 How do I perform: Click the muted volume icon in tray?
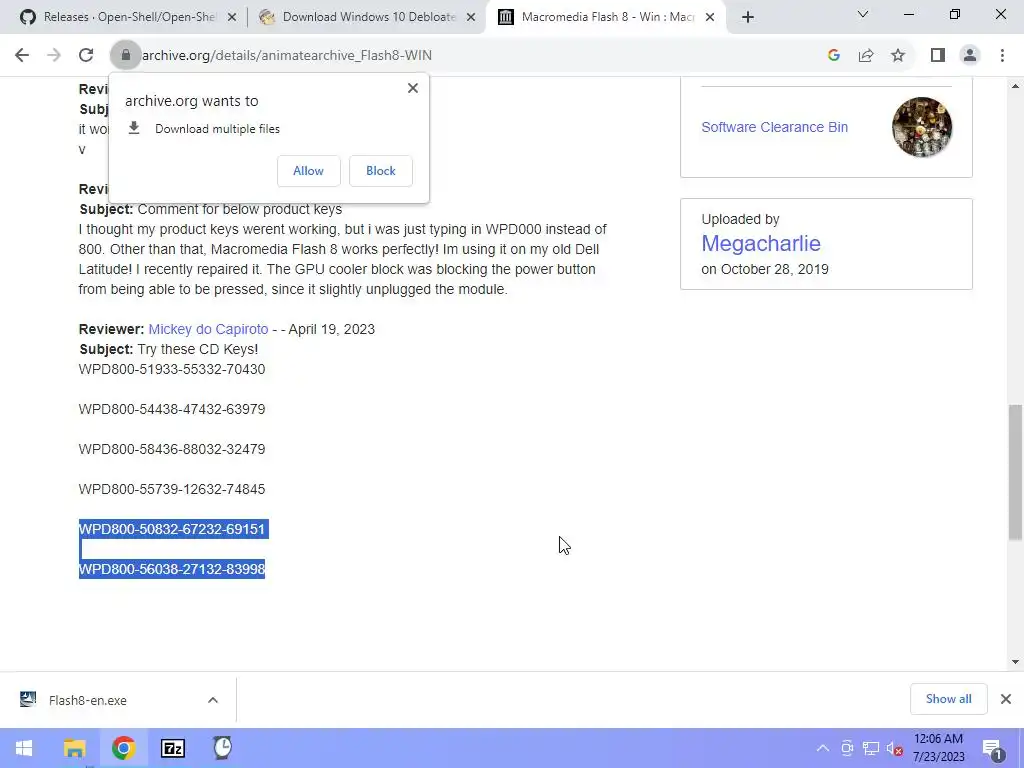(895, 748)
